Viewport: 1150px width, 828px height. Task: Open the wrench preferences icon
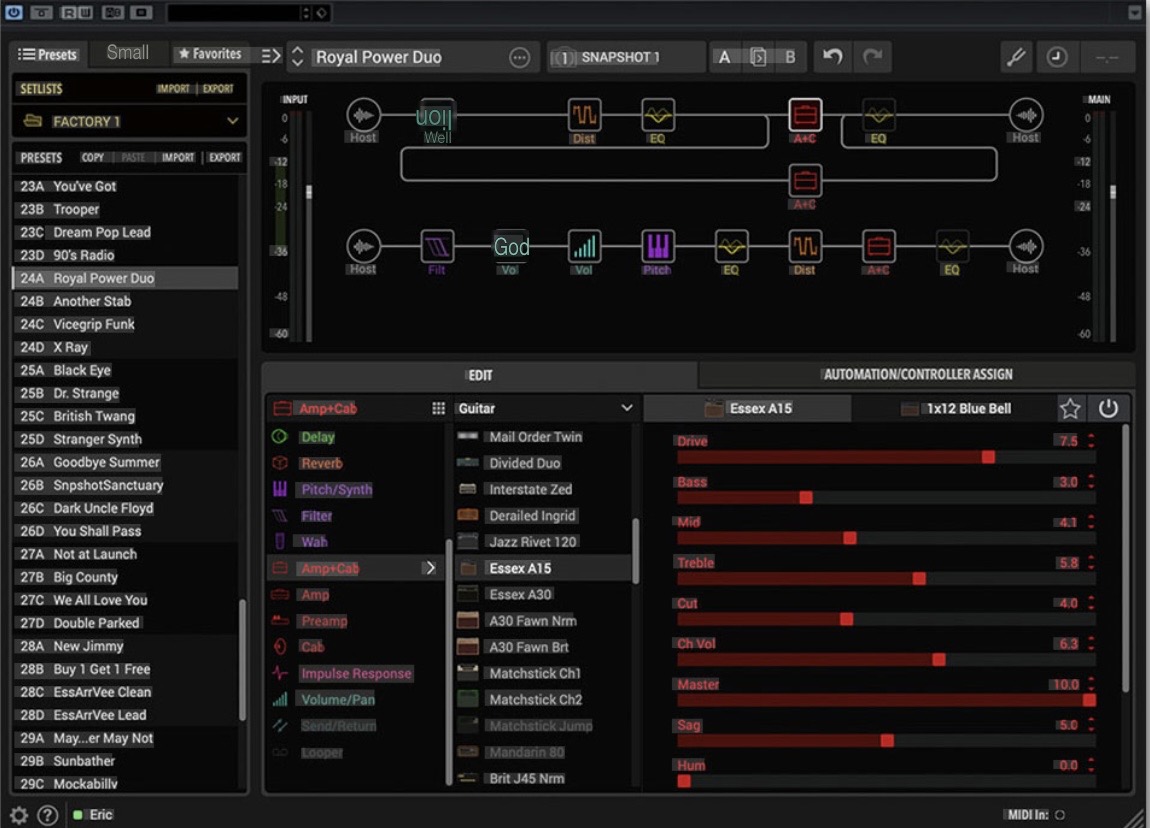(1016, 56)
